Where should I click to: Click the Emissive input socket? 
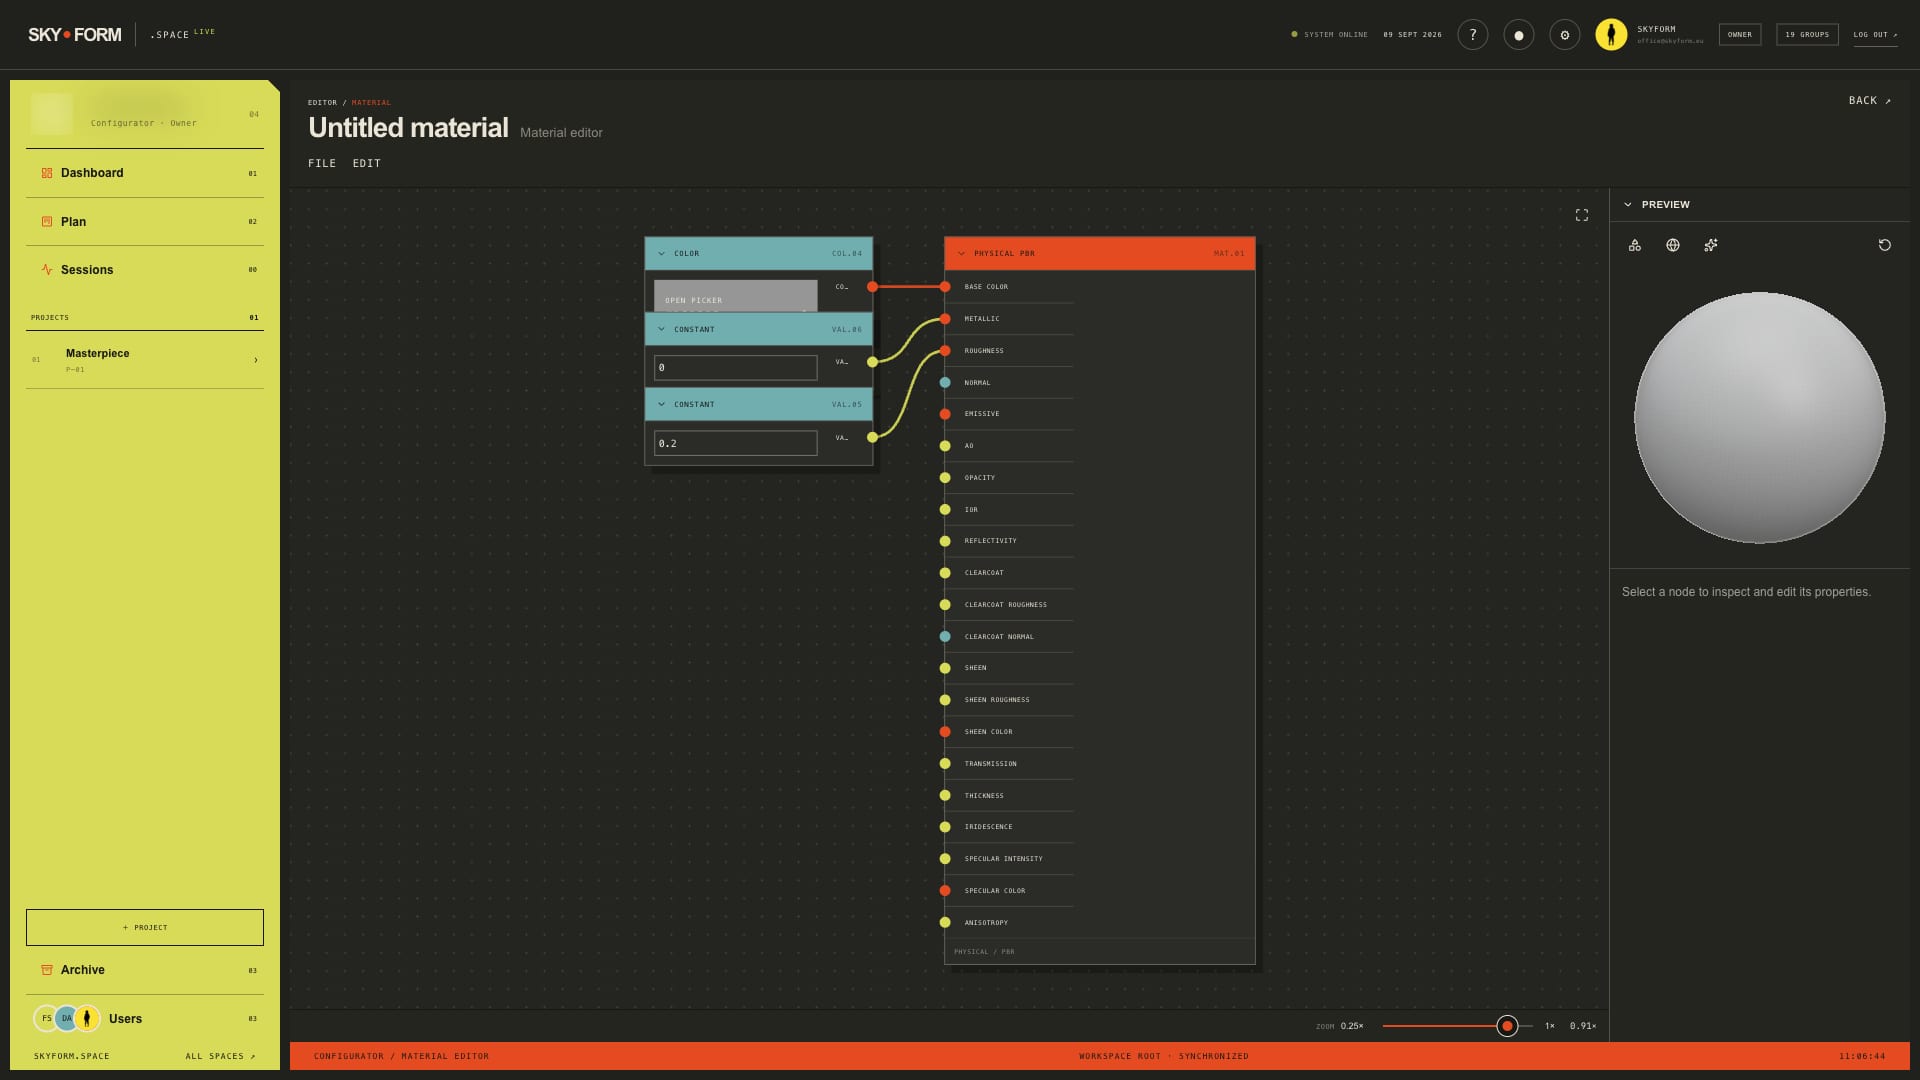(944, 414)
